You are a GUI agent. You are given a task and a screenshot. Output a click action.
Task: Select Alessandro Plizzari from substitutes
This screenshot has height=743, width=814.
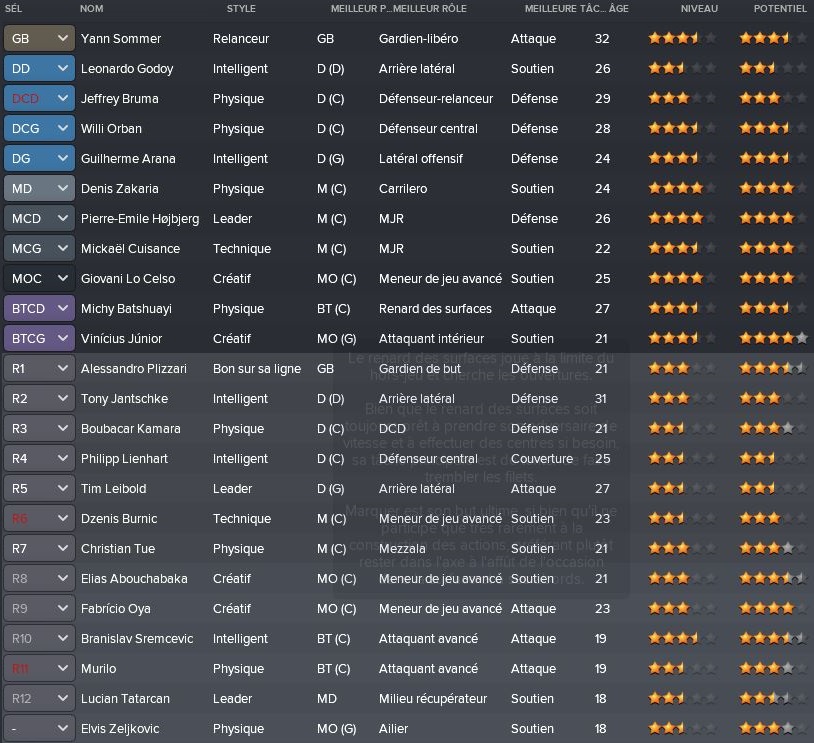coord(134,369)
